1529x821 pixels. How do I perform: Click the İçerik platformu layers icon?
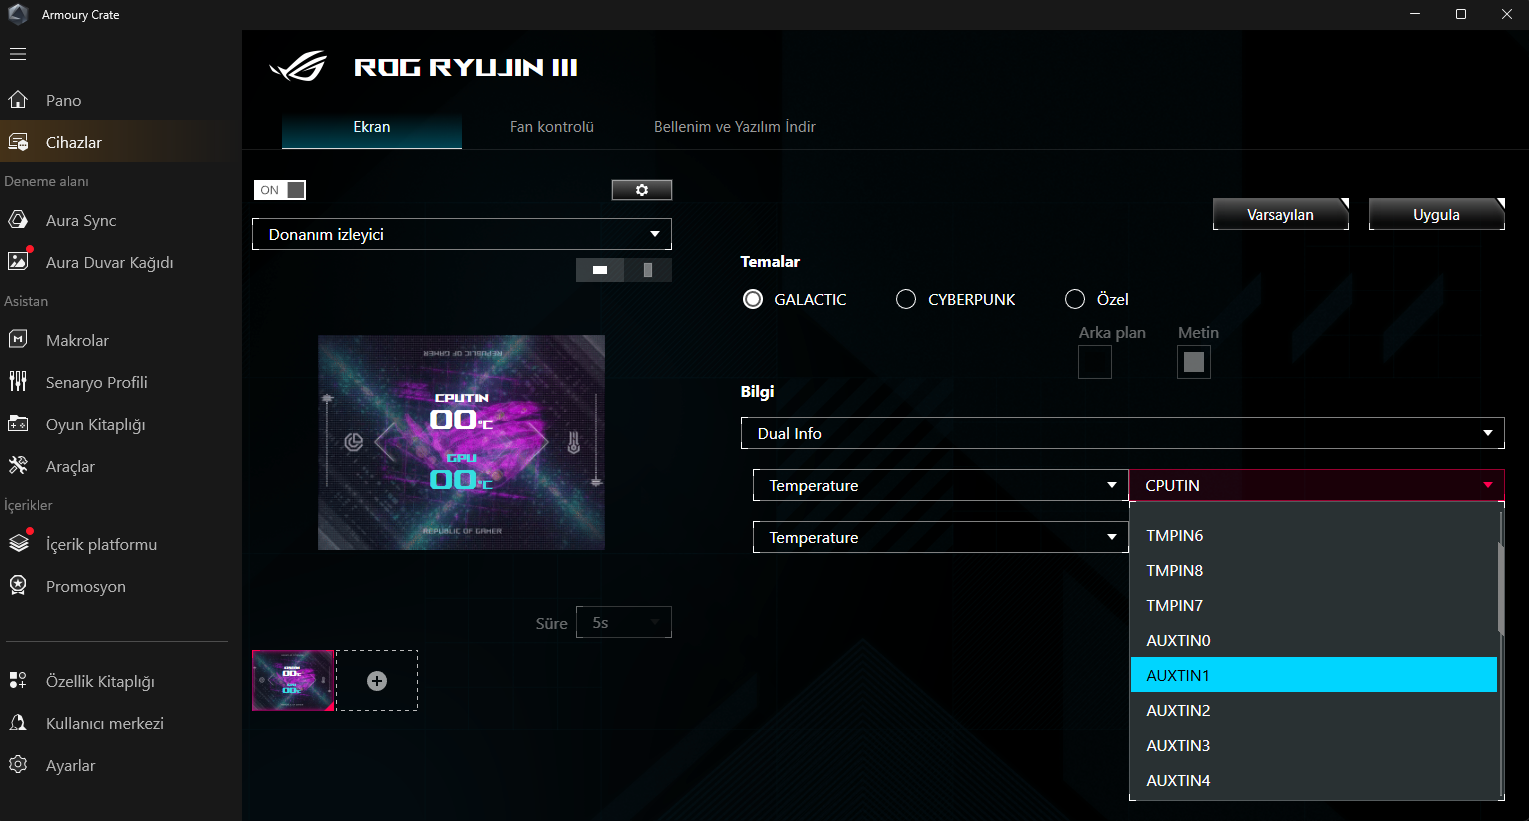tap(18, 543)
